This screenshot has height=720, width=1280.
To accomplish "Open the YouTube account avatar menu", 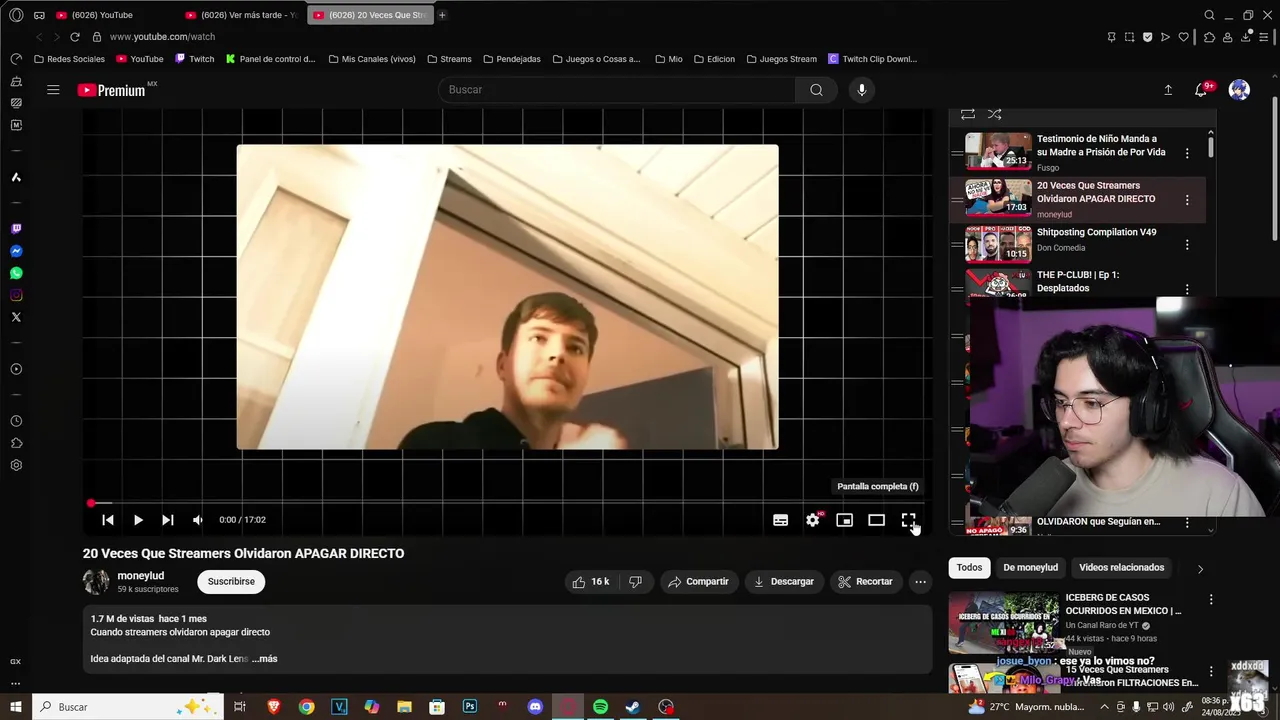I will coord(1239,90).
